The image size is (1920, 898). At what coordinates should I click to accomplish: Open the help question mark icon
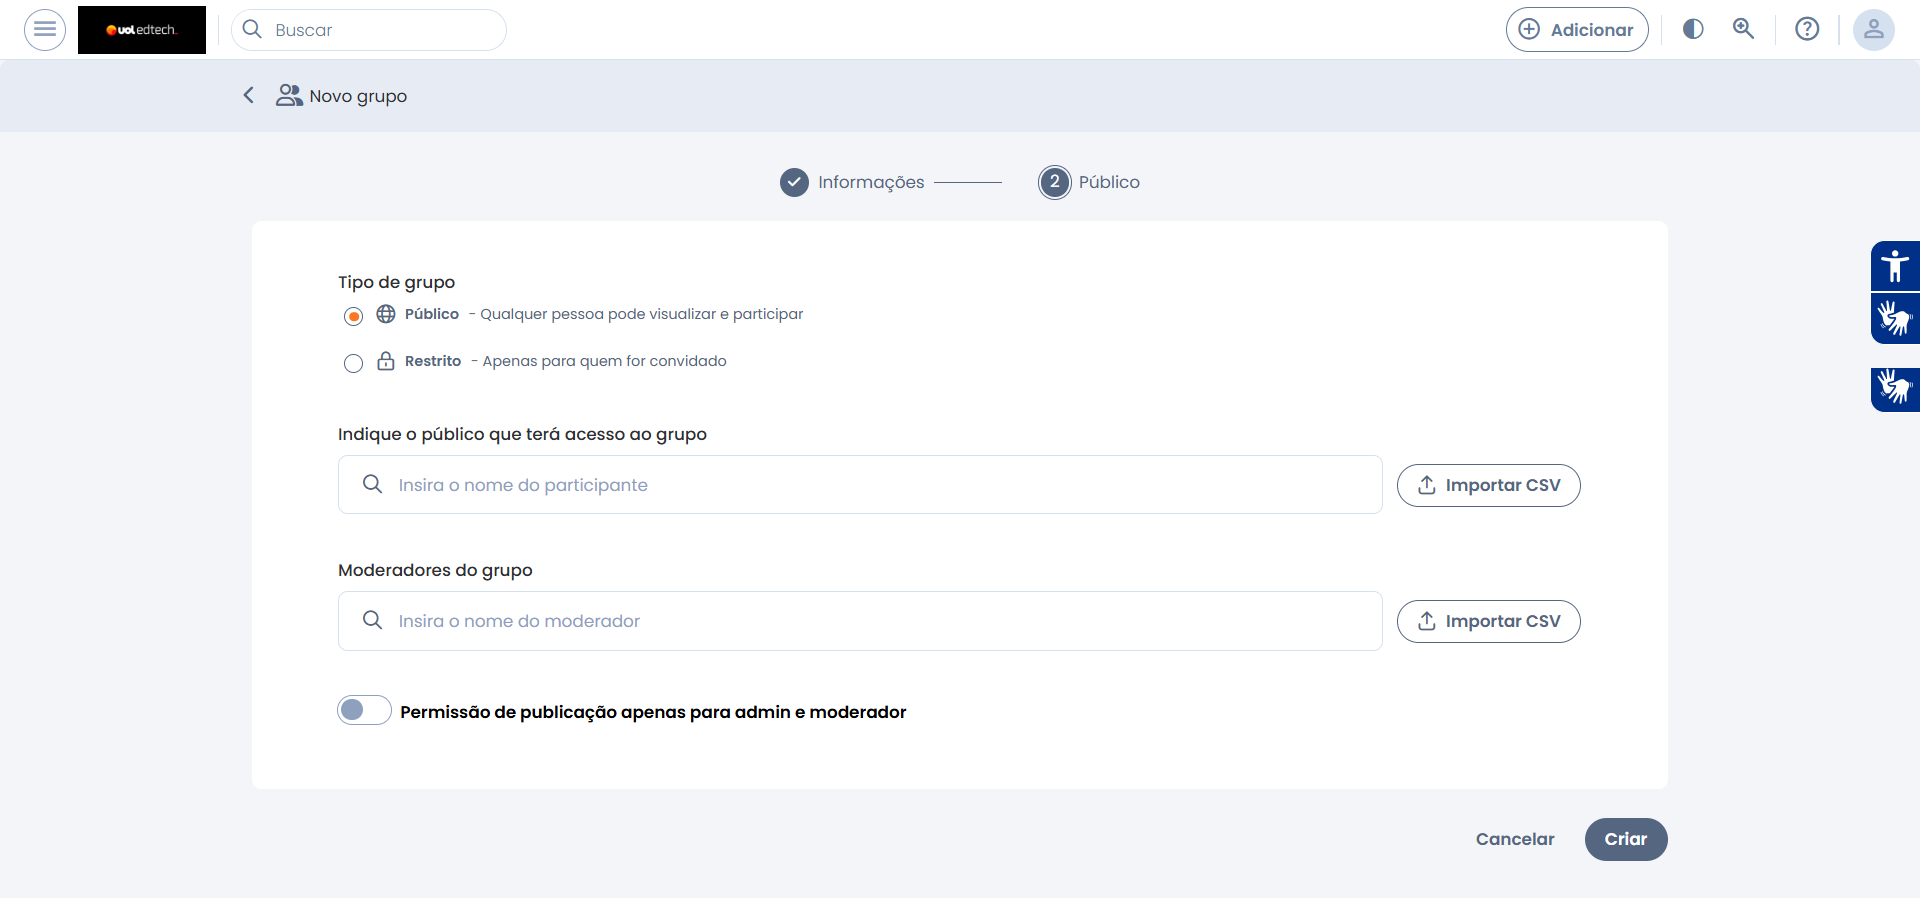(1807, 29)
